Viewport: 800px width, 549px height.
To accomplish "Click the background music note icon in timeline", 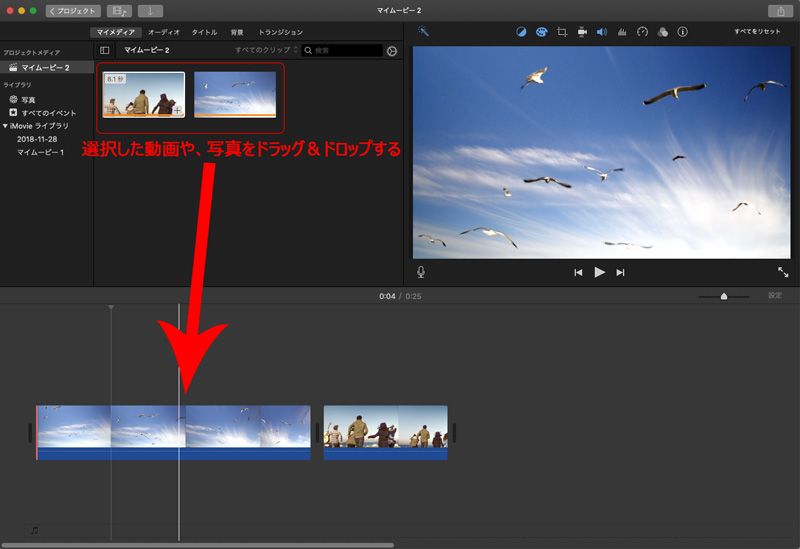I will click(34, 531).
